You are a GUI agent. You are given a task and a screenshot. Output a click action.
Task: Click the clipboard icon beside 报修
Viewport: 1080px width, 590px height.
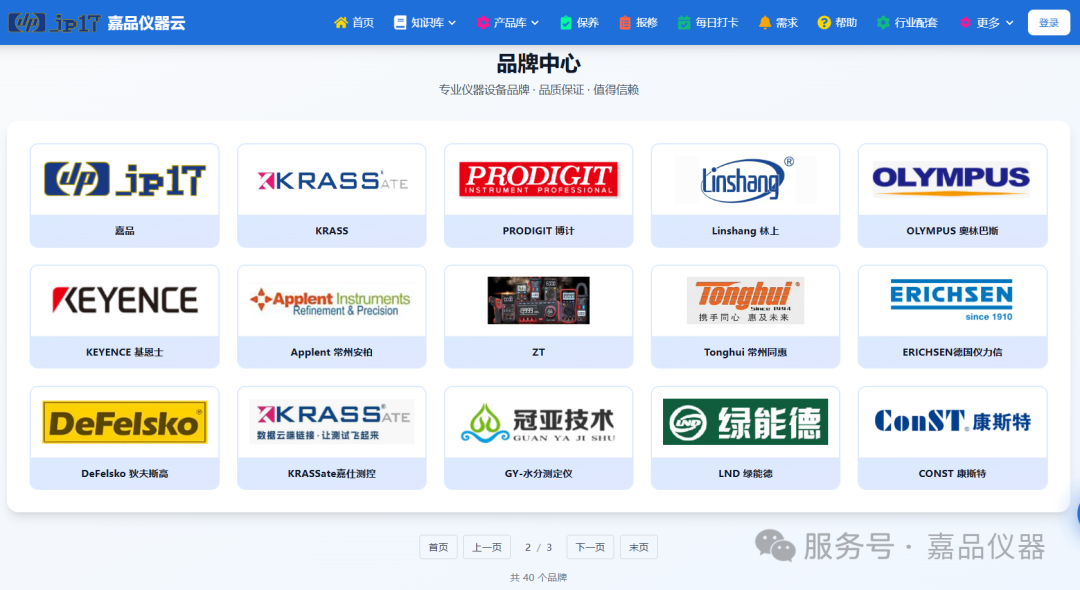(625, 23)
